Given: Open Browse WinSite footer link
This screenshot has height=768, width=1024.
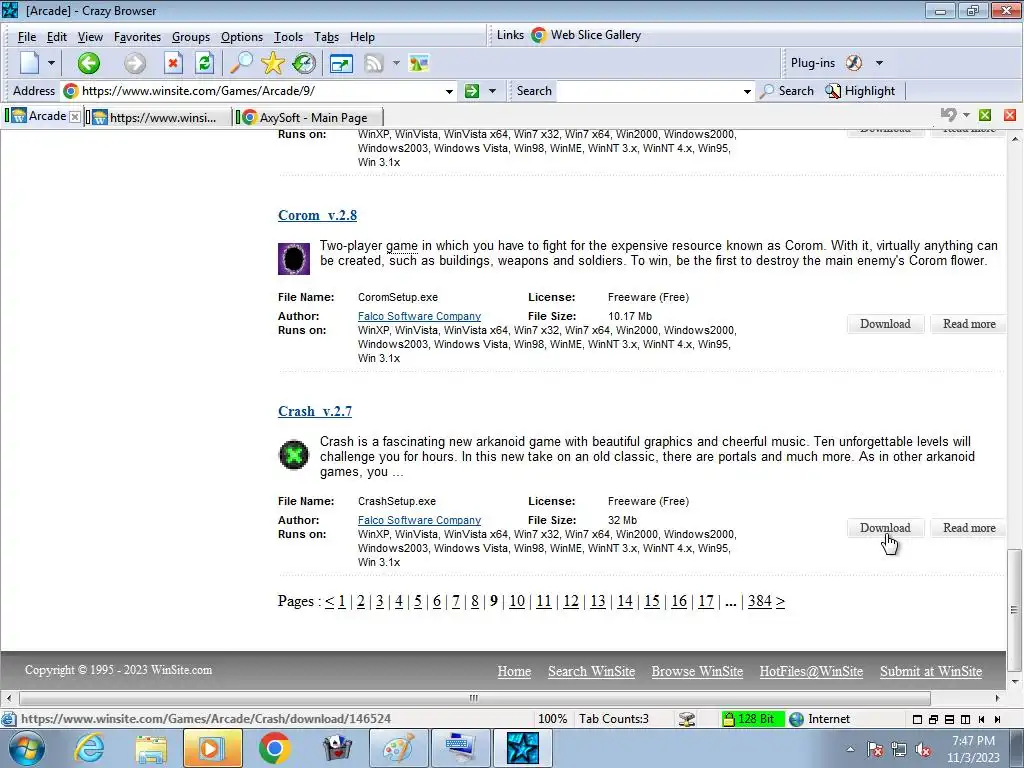Looking at the screenshot, I should pos(697,671).
